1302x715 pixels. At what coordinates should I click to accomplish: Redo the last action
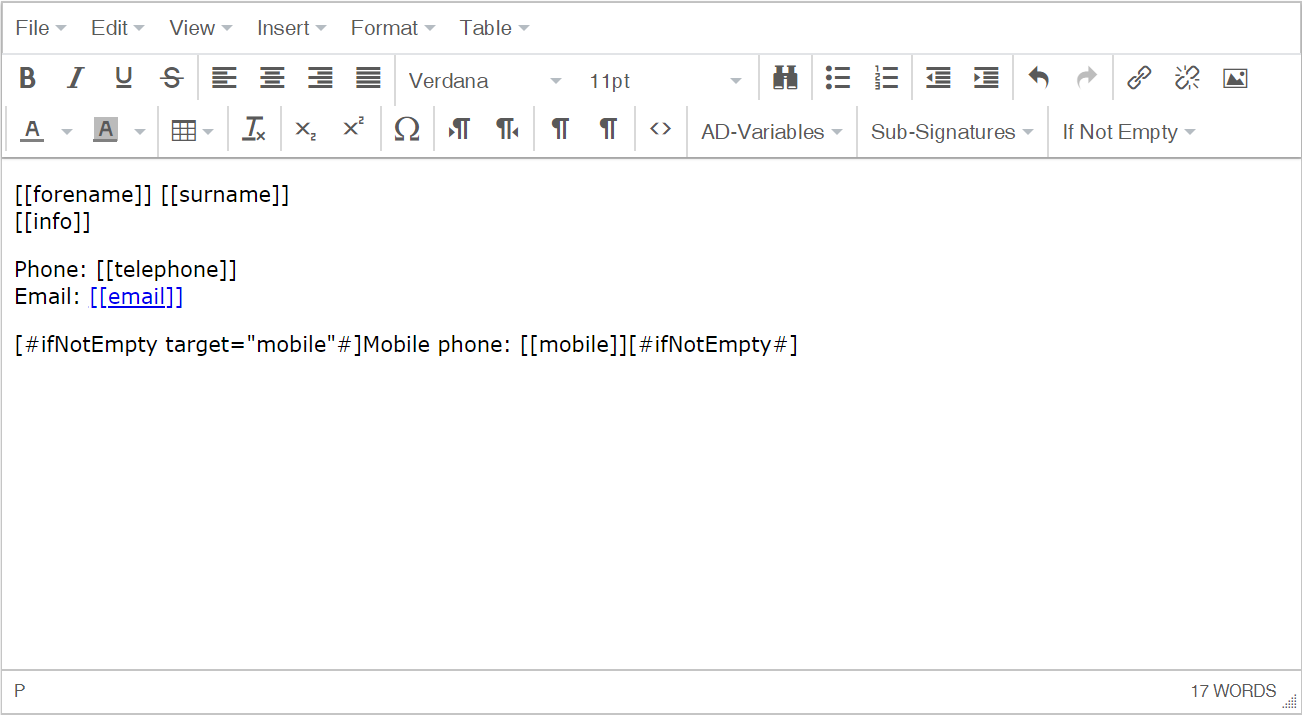(1087, 78)
